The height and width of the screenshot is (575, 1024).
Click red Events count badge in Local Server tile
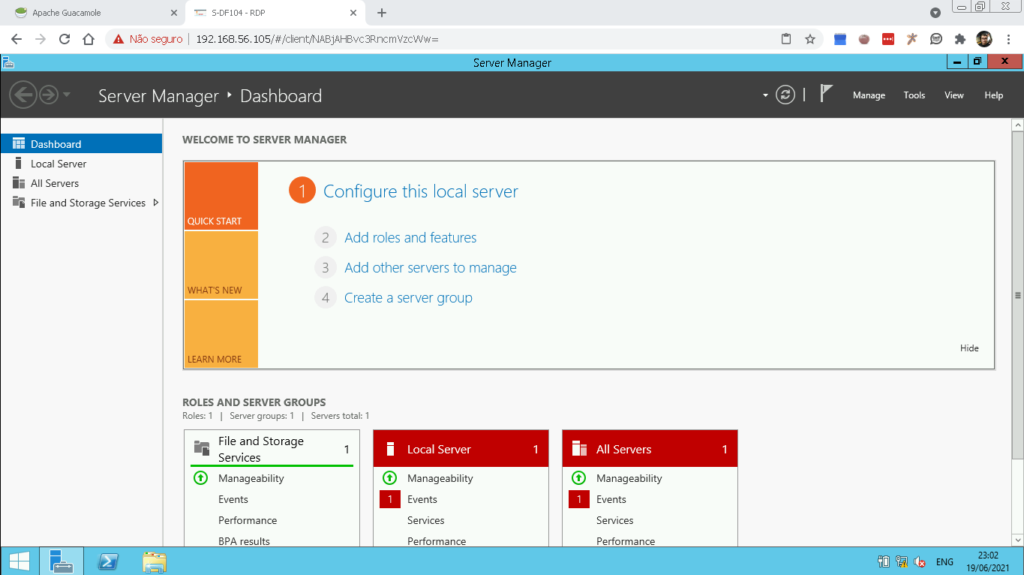coord(390,499)
